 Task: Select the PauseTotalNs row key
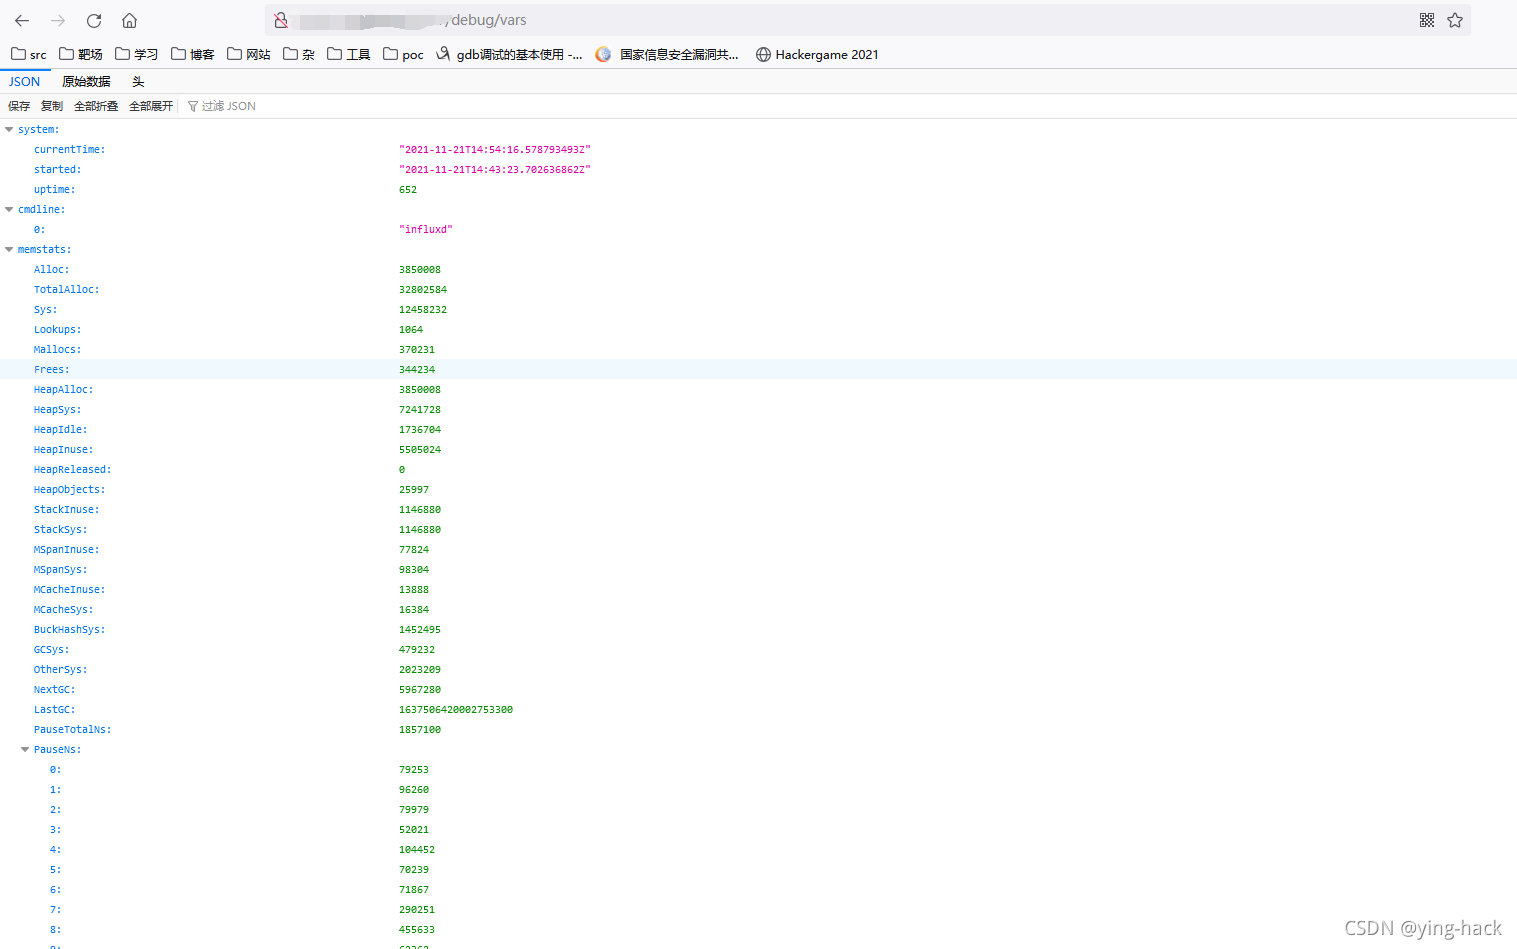pyautogui.click(x=72, y=729)
